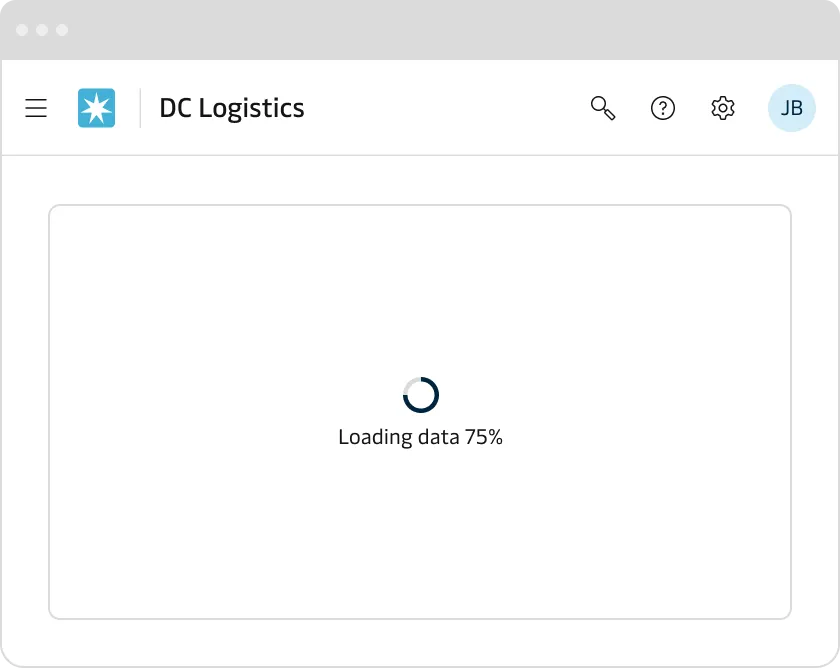Toggle settings visibility via gear icon

[723, 108]
